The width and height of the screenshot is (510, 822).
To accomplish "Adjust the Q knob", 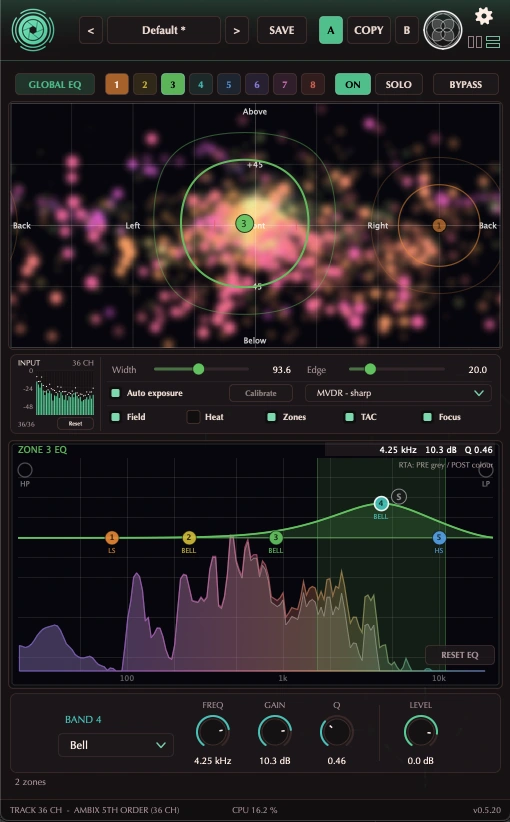I will [x=336, y=731].
